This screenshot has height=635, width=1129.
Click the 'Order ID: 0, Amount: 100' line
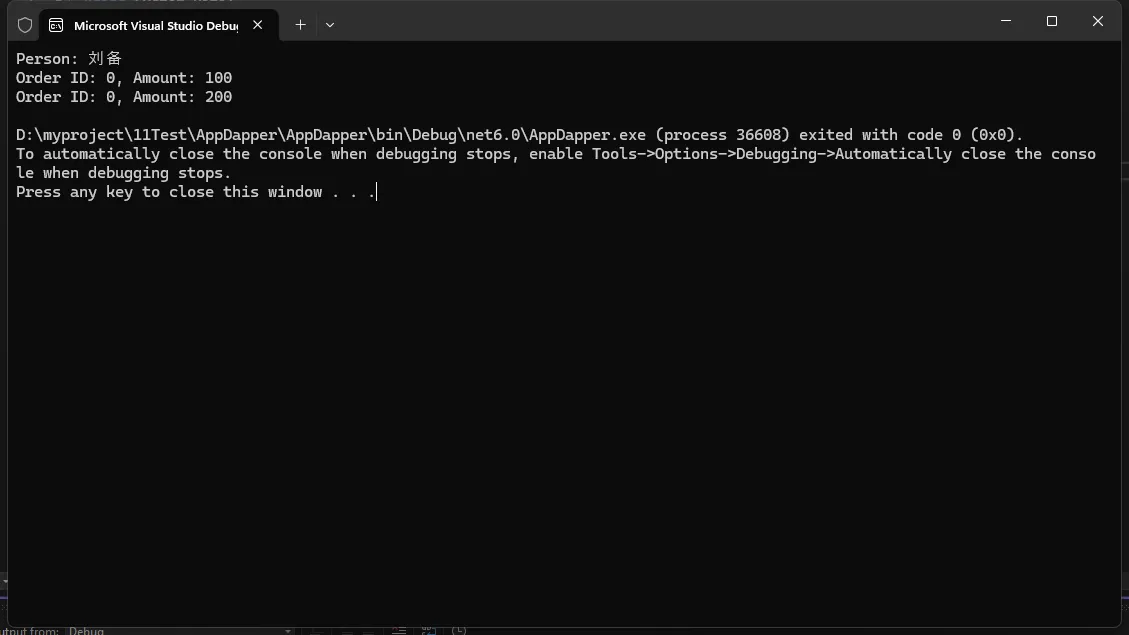(x=124, y=78)
